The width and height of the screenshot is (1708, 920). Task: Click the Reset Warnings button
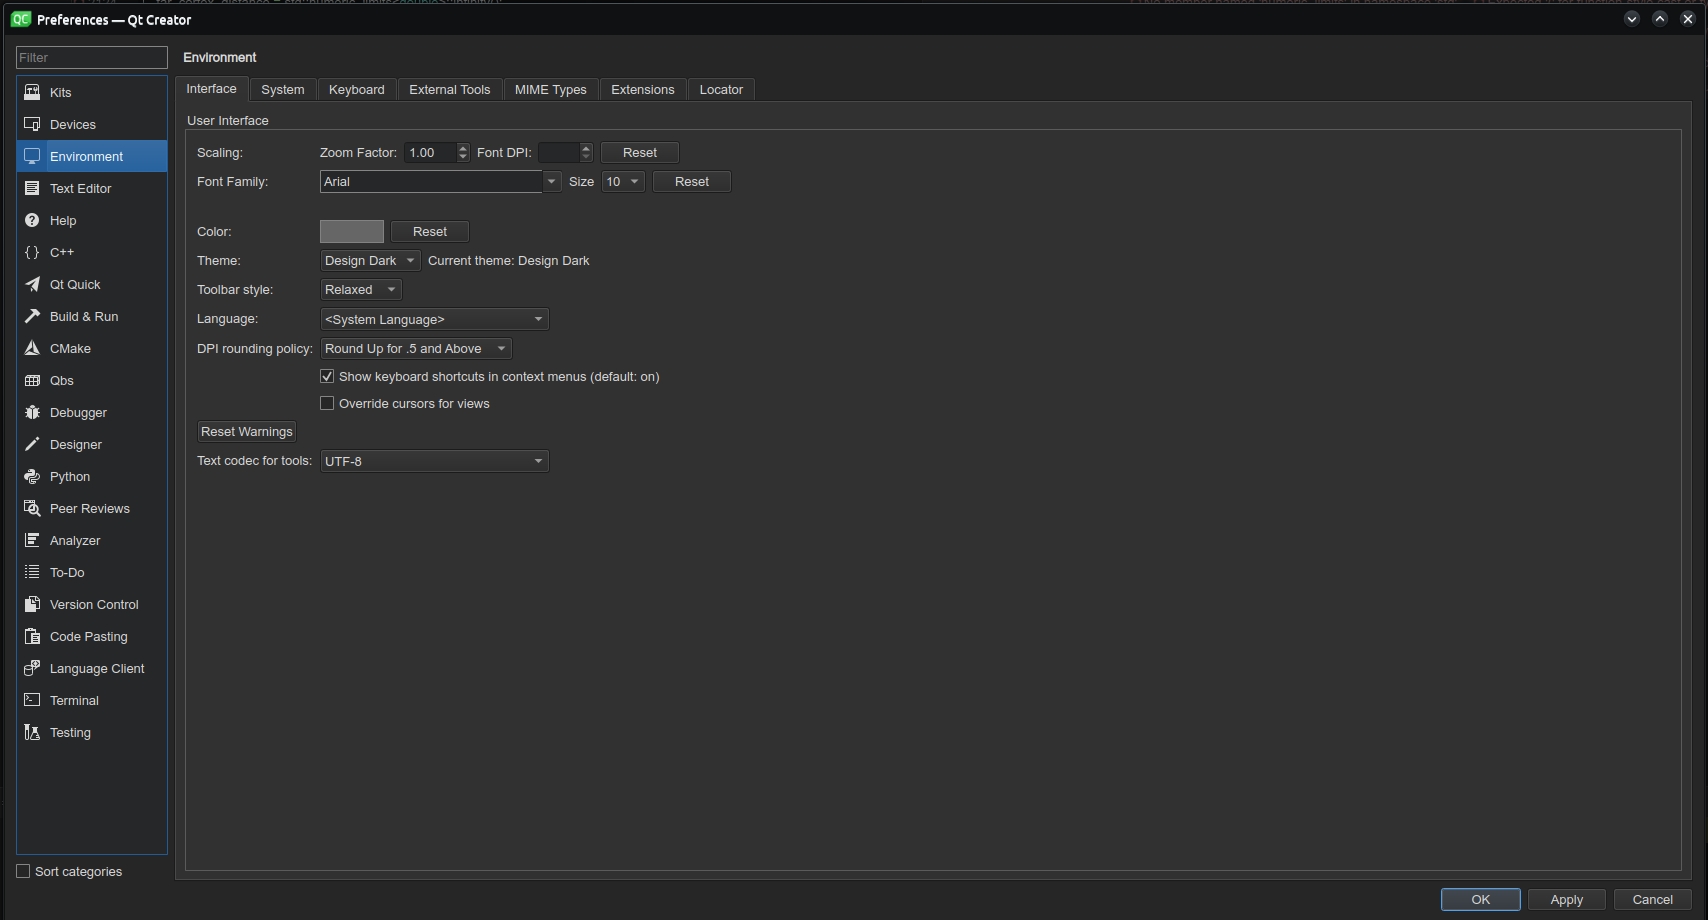click(x=247, y=431)
